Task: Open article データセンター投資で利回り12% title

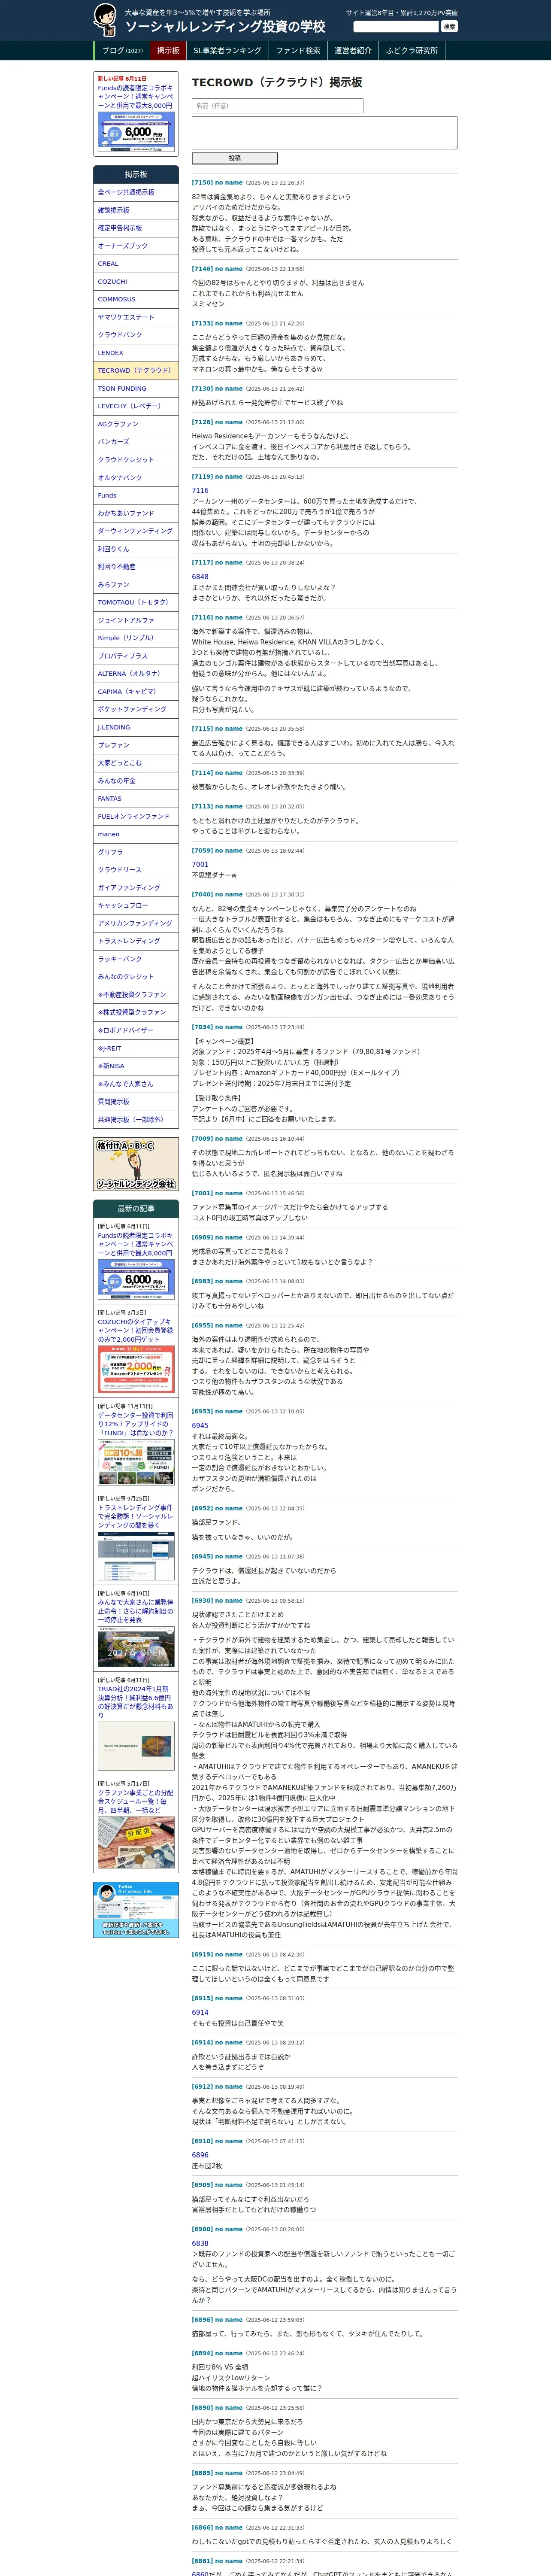Action: [x=136, y=1424]
